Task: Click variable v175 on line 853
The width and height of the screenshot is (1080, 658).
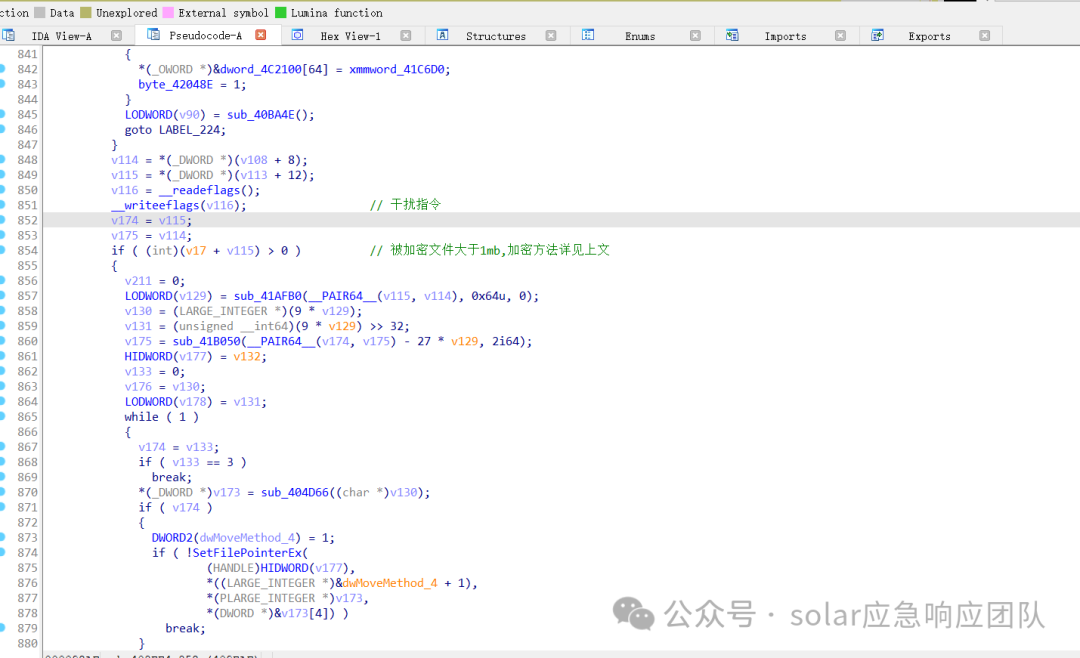Action: 124,236
